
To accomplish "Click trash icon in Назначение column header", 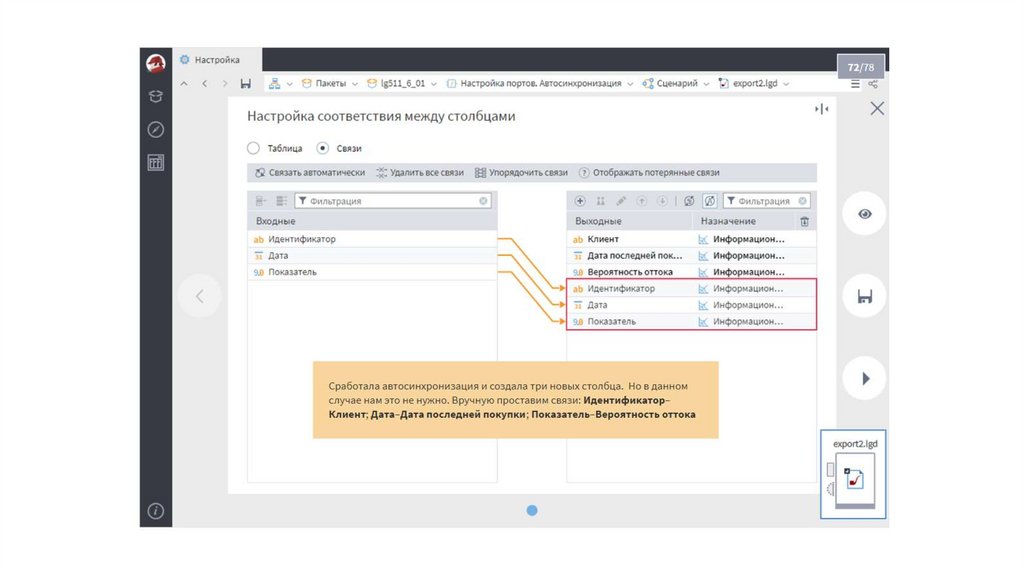I will (804, 221).
